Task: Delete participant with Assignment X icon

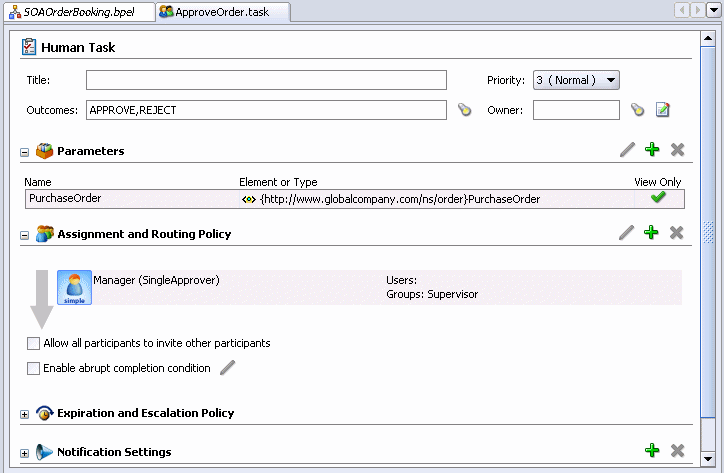Action: (676, 232)
